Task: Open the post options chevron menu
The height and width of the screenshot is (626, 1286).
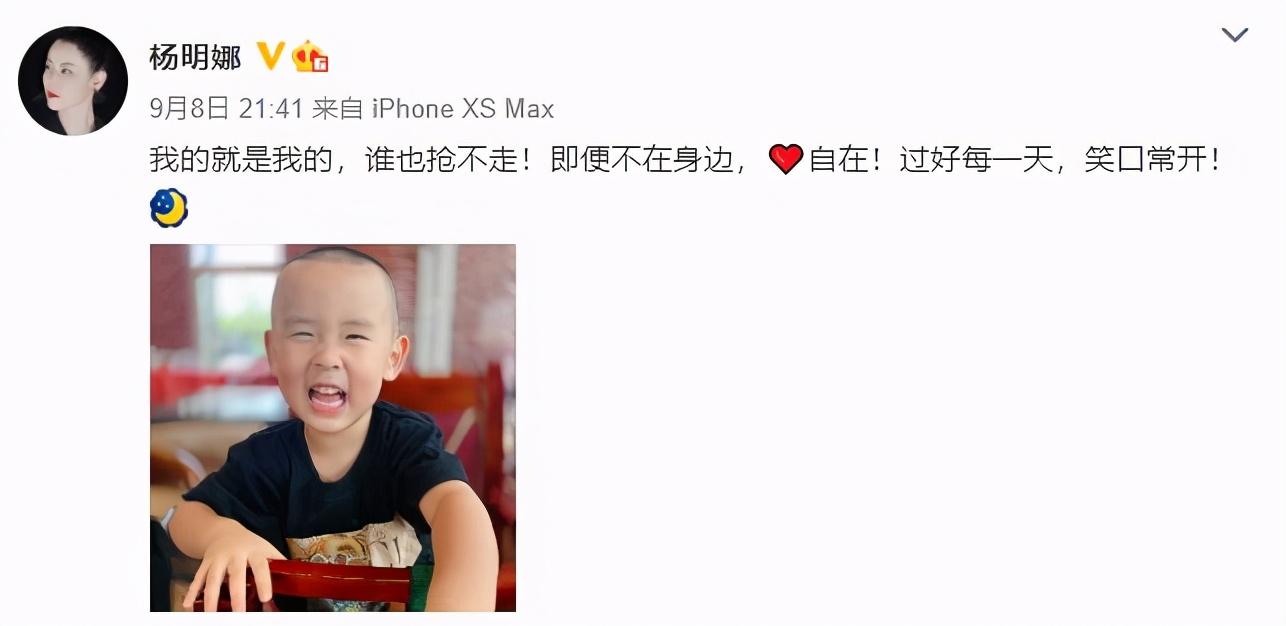Action: click(1235, 35)
